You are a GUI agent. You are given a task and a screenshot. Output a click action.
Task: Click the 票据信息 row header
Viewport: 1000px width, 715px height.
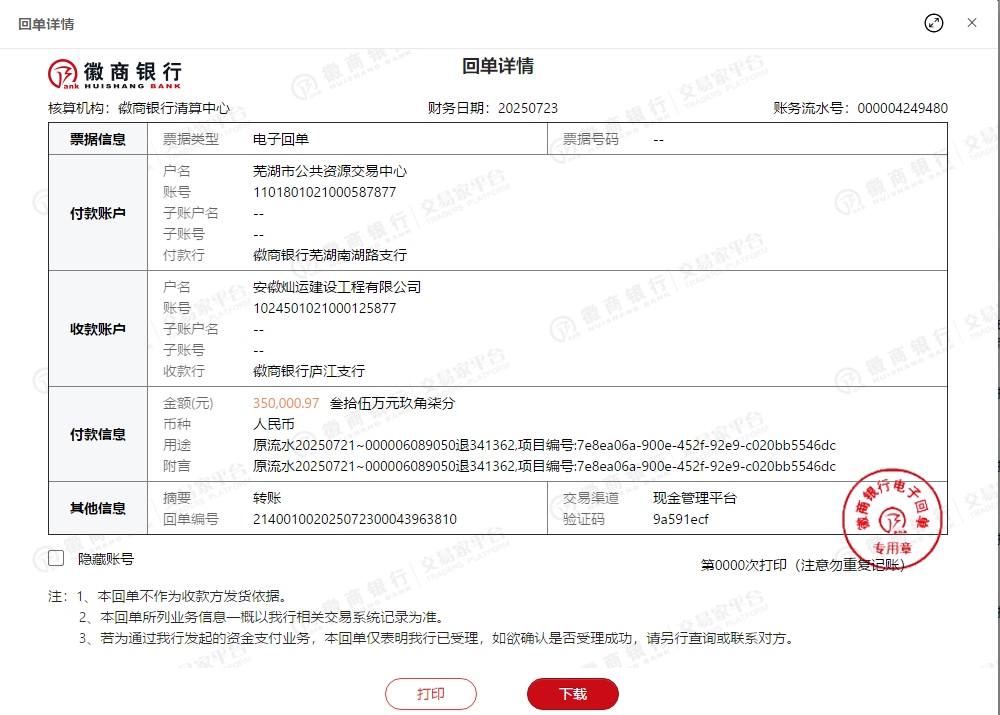(97, 139)
